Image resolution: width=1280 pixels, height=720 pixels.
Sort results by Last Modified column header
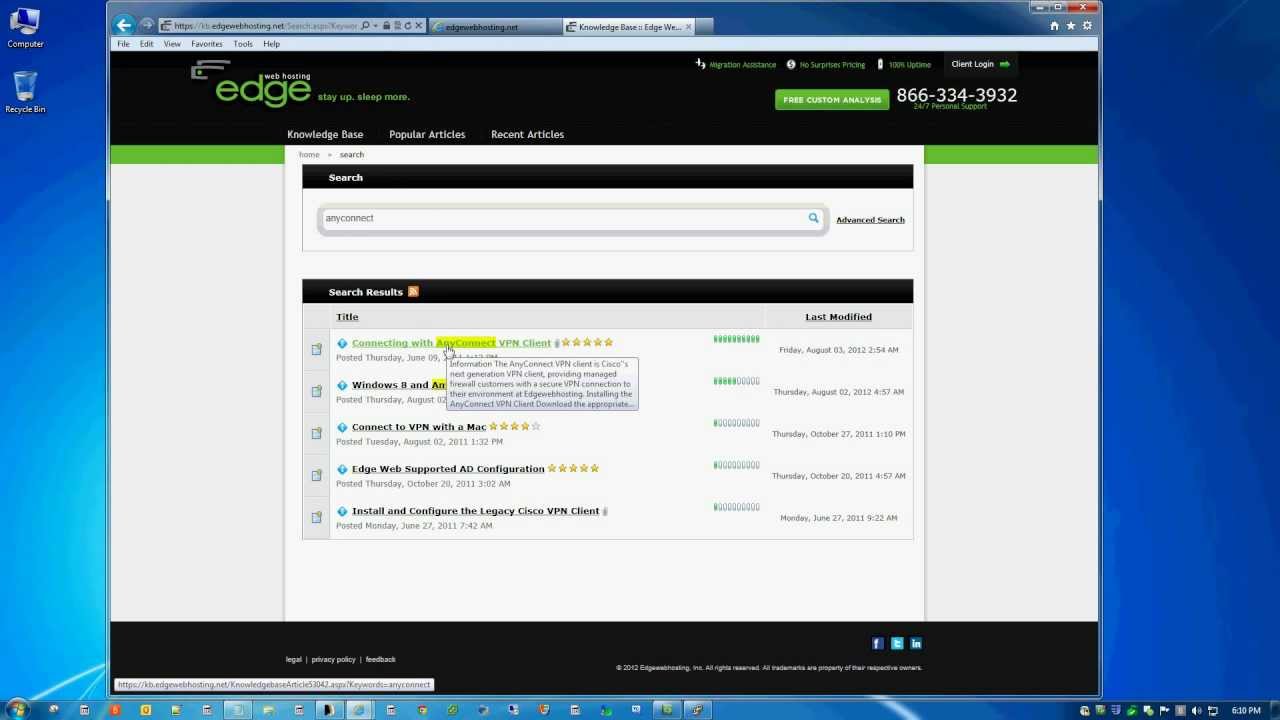pyautogui.click(x=838, y=317)
